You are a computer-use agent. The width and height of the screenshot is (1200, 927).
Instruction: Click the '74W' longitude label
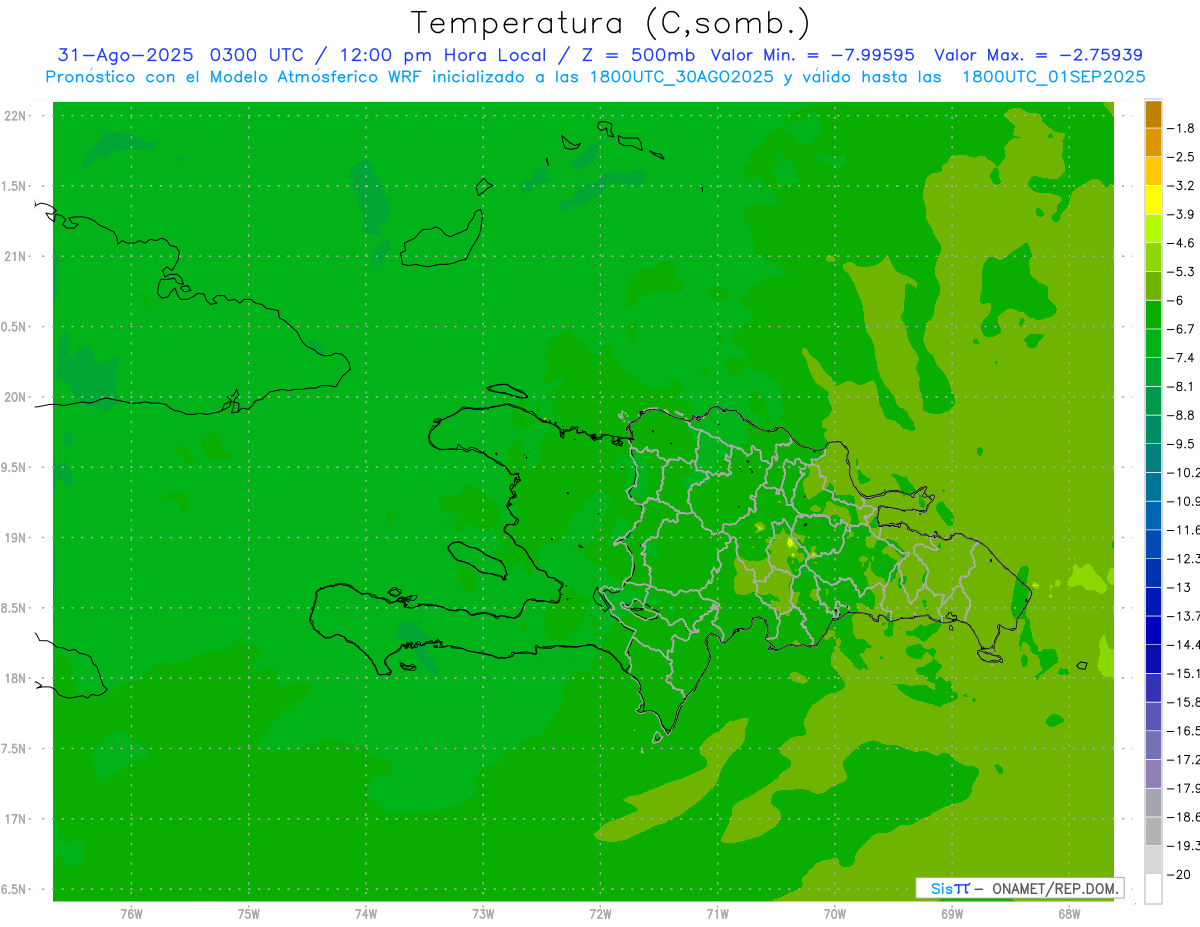(366, 913)
